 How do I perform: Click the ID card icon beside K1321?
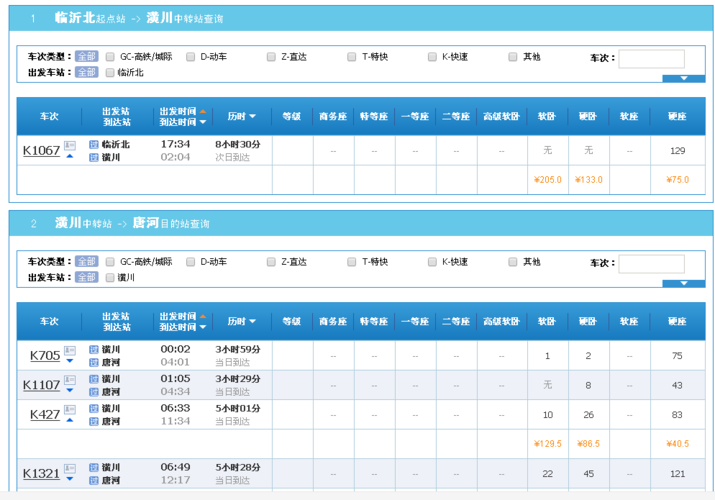tap(69, 468)
